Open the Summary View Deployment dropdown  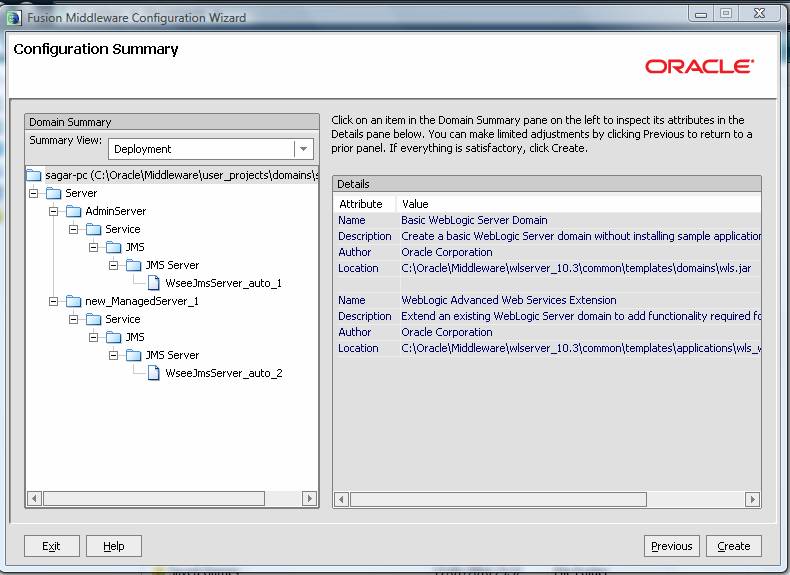pos(211,149)
